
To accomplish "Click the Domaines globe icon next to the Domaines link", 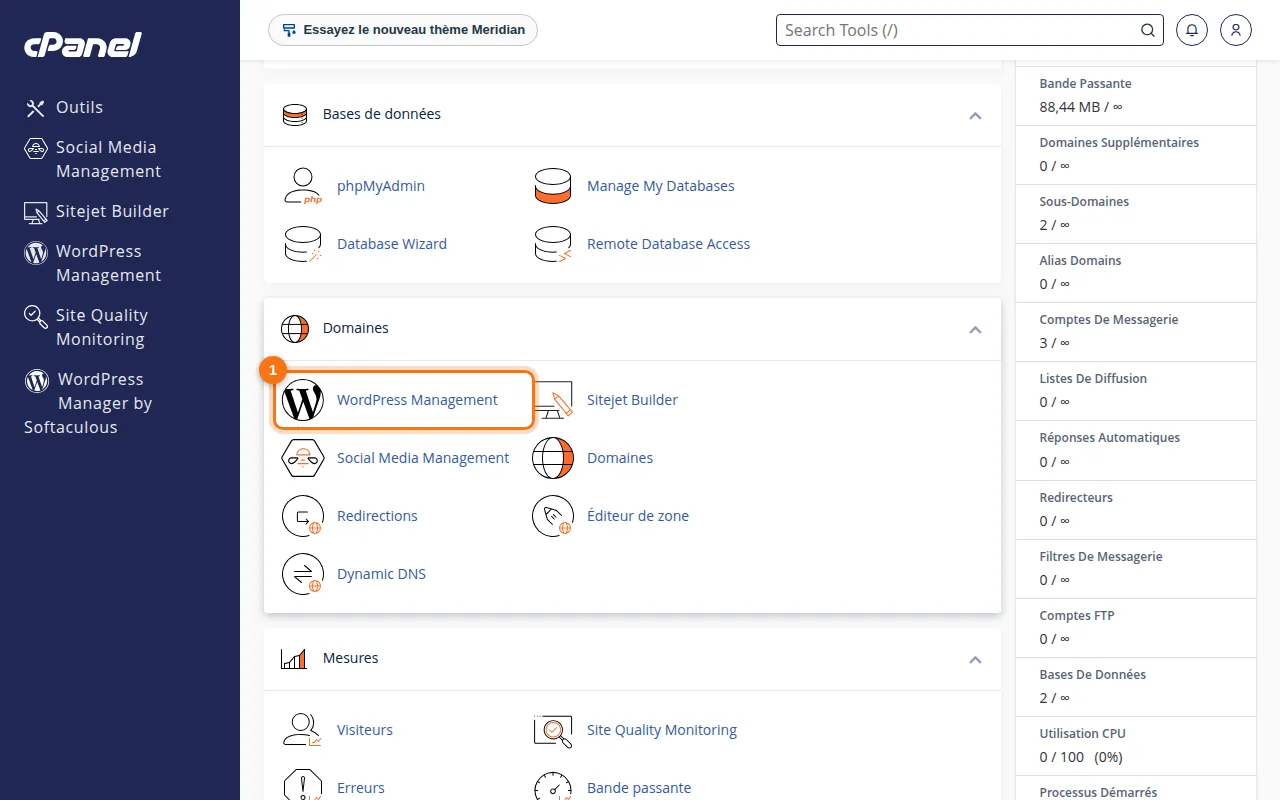I will pyautogui.click(x=552, y=458).
